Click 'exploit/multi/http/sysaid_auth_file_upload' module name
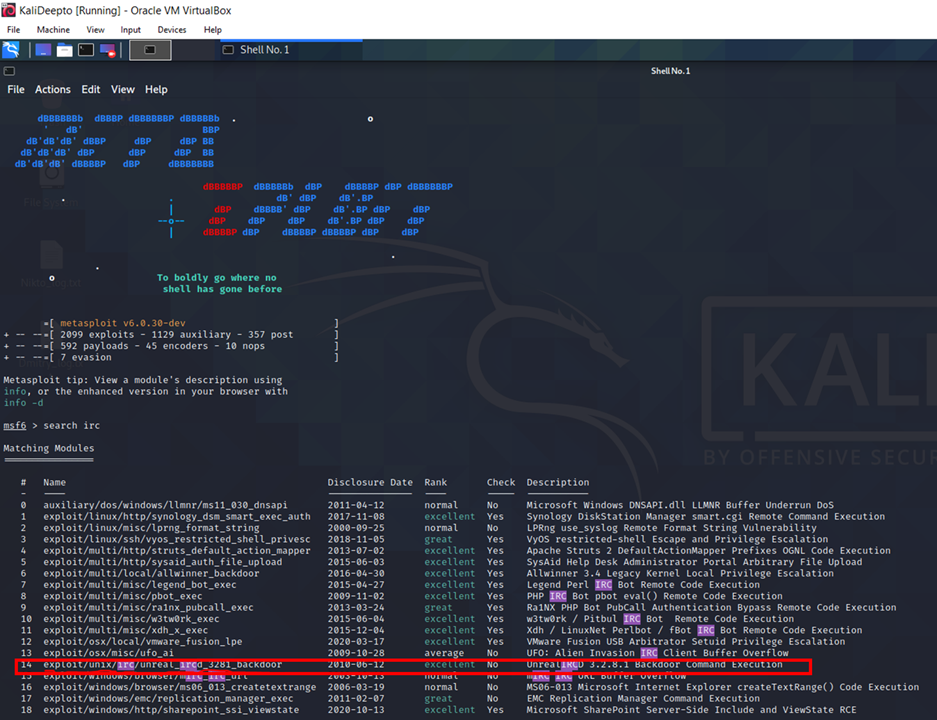Screen dimensions: 937x720 [163, 562]
